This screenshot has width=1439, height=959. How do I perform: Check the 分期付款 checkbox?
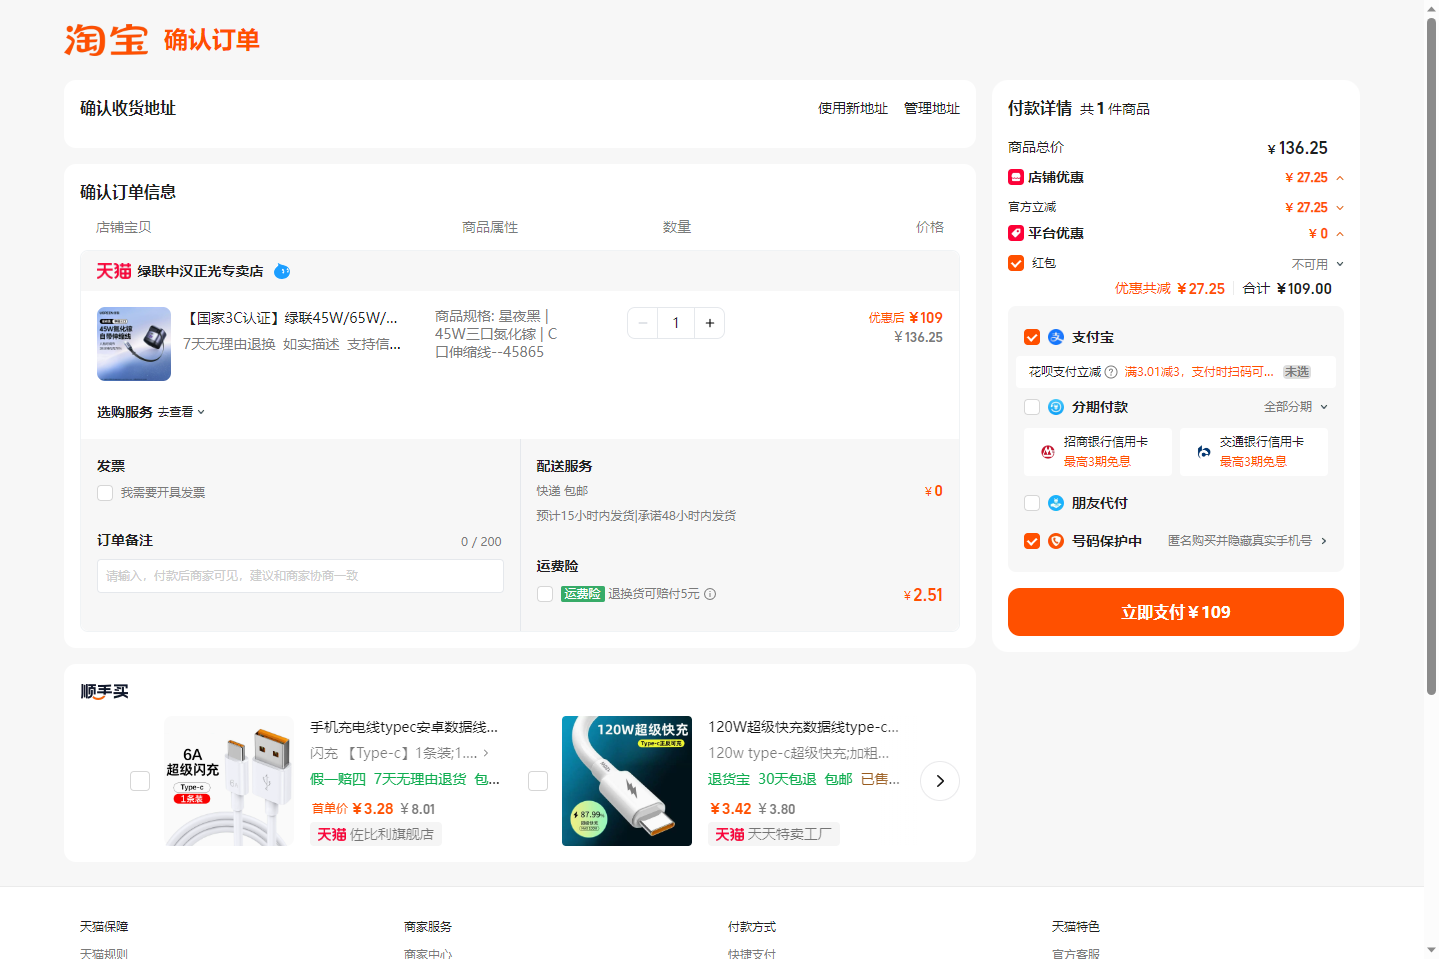click(1032, 407)
